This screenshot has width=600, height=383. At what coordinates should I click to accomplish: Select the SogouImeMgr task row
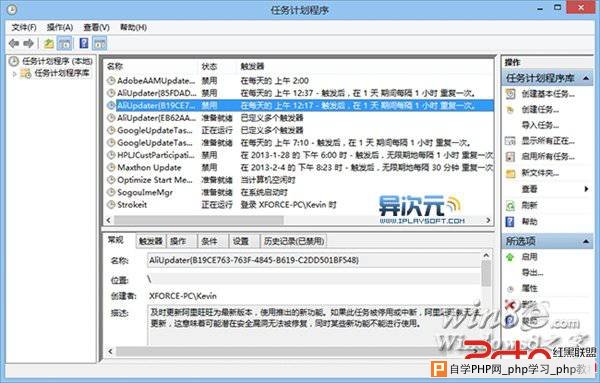point(298,192)
